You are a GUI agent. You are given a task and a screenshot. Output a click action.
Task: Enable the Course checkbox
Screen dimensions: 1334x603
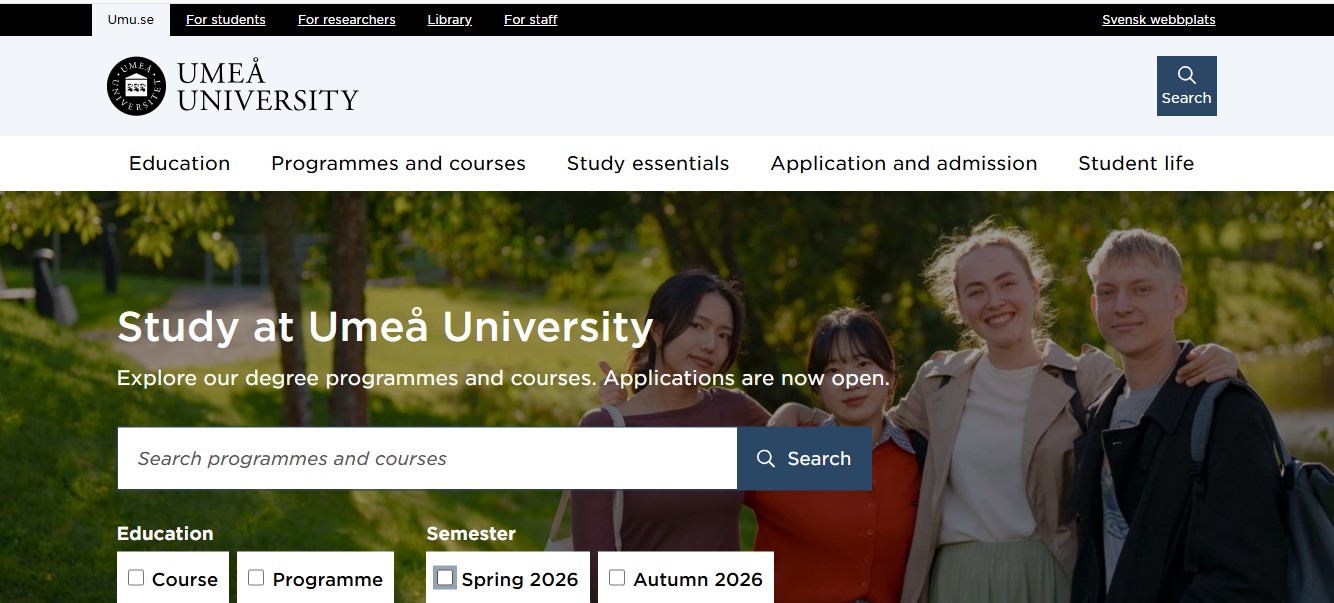coord(136,578)
